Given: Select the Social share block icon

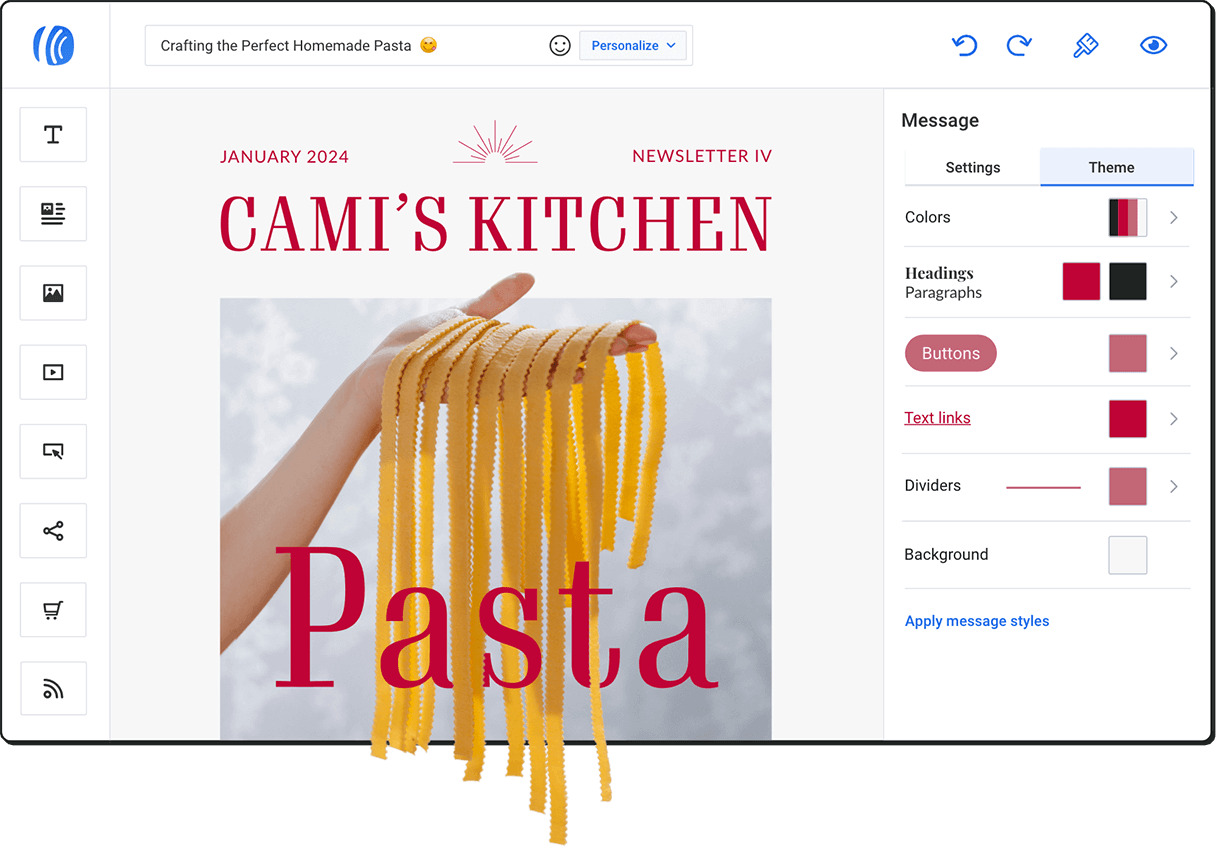Looking at the screenshot, I should pos(53,531).
